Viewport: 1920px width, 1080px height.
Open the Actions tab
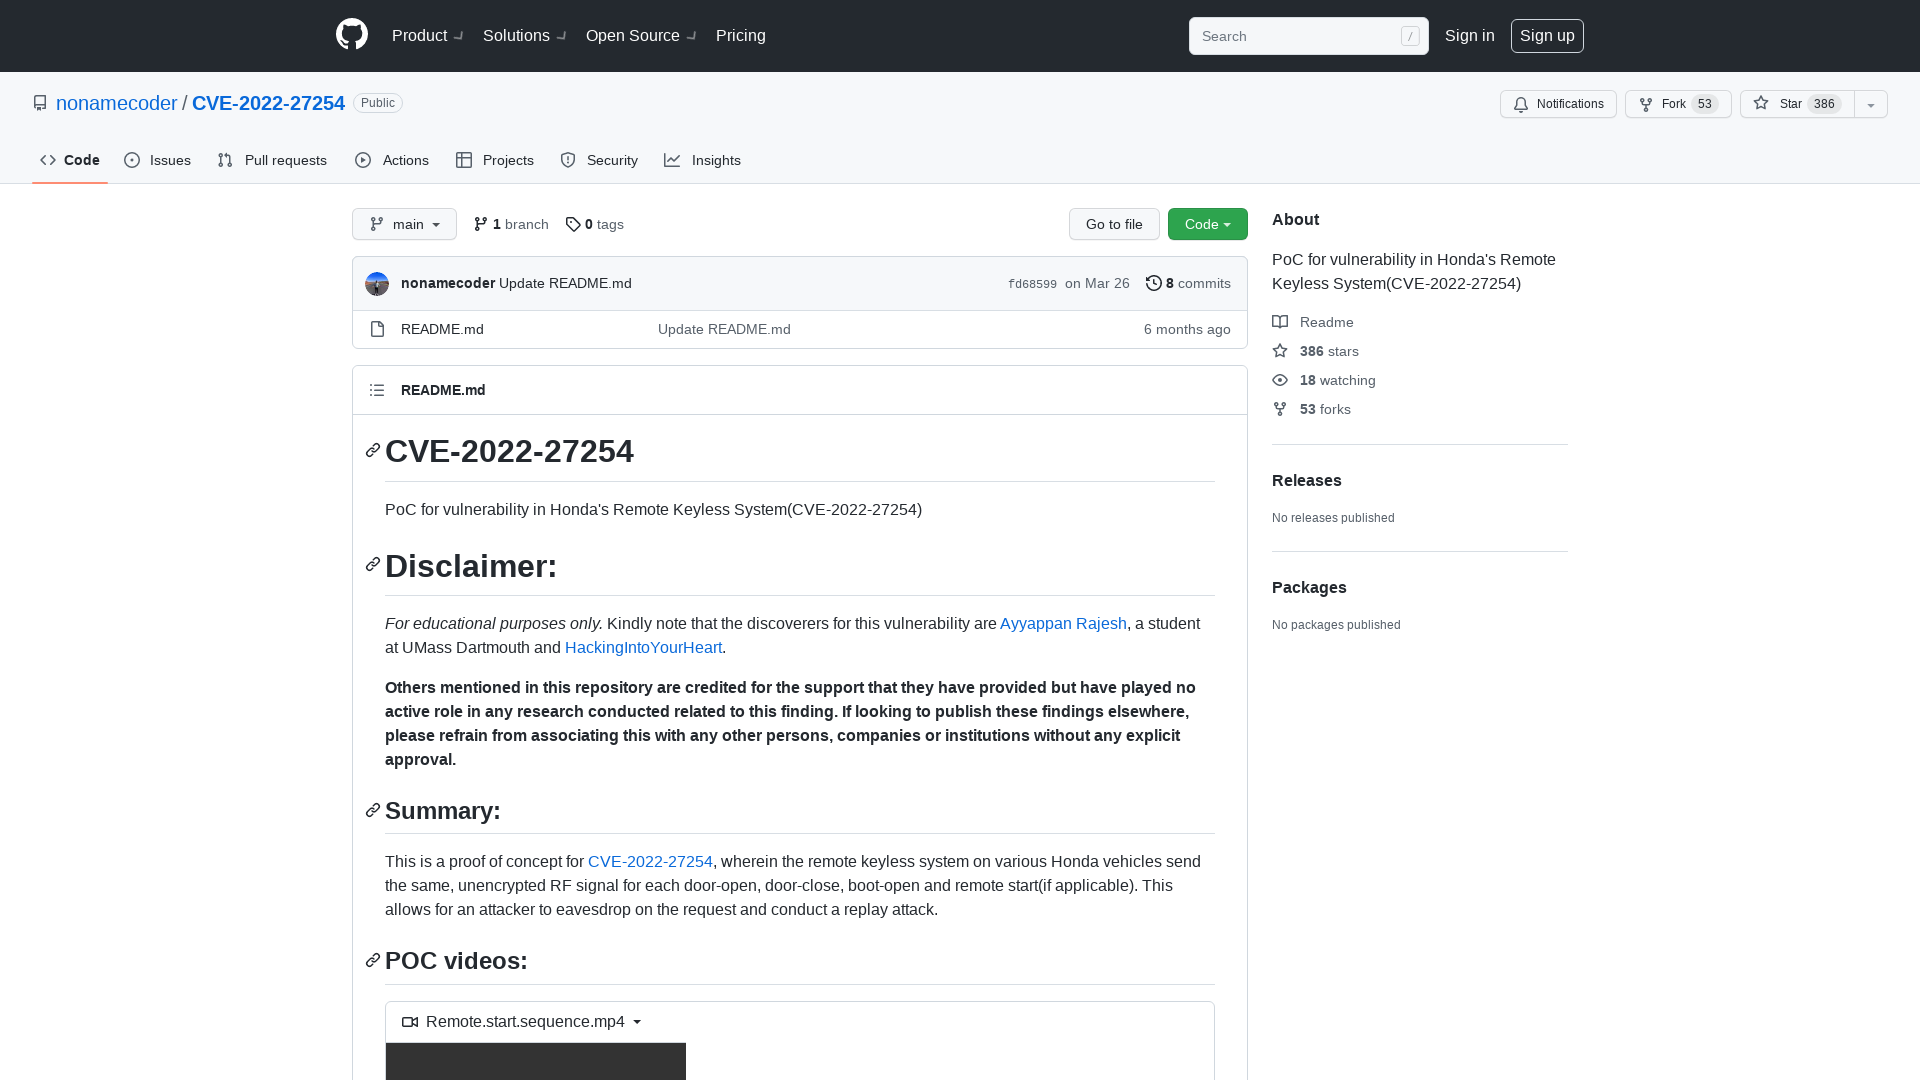pyautogui.click(x=392, y=160)
